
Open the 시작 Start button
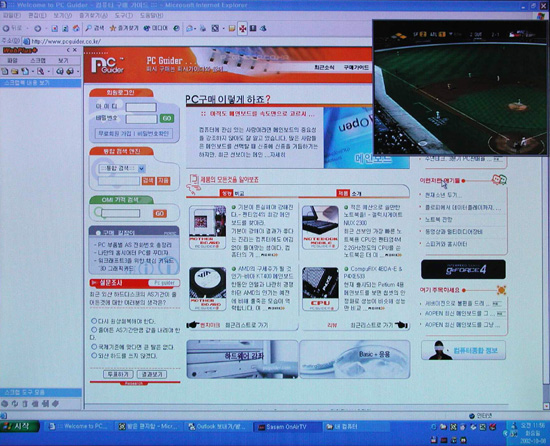point(20,427)
